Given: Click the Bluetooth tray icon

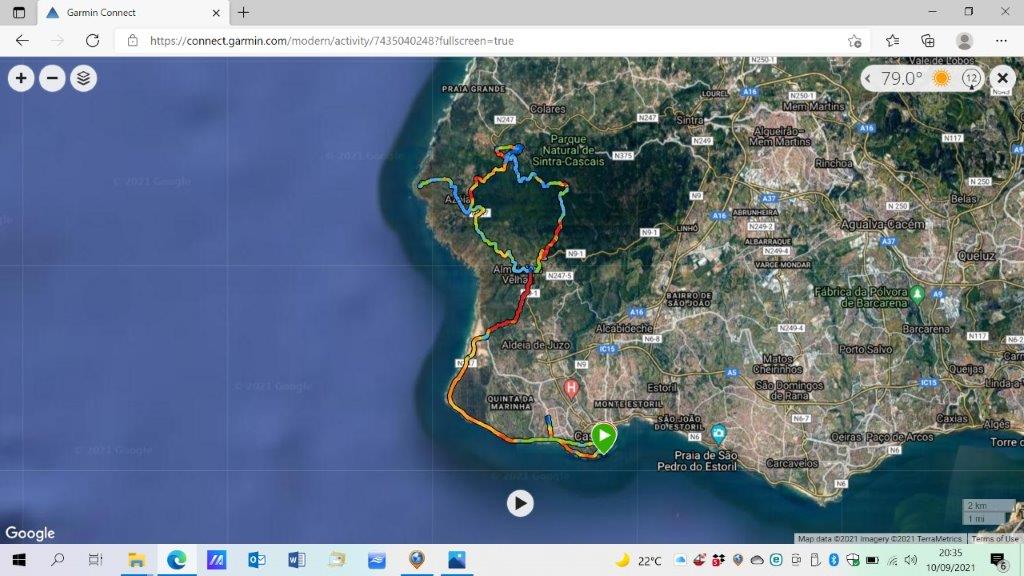Looking at the screenshot, I should [834, 560].
